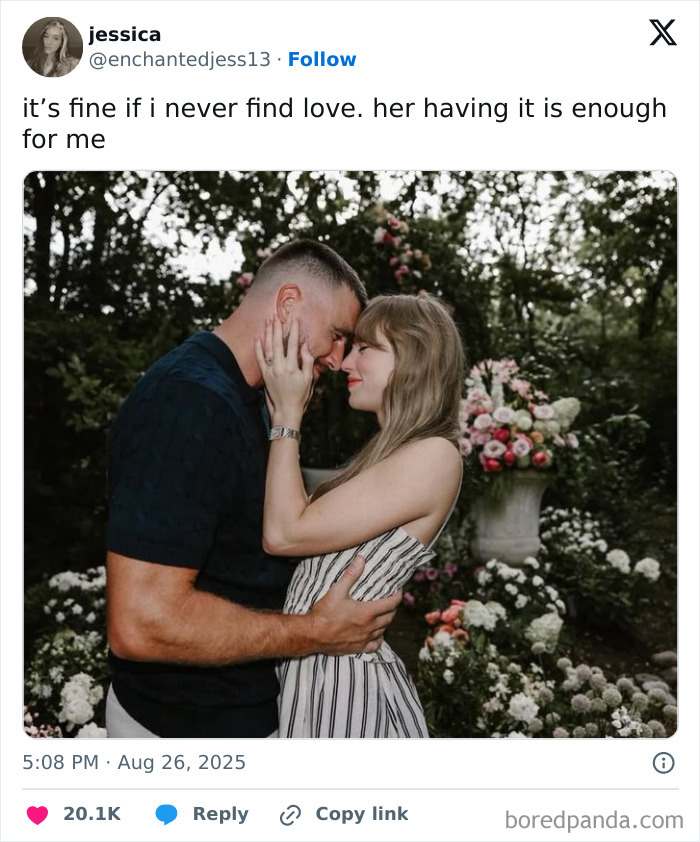The height and width of the screenshot is (842, 700).
Task: Select the Copy link text
Action: (x=362, y=814)
